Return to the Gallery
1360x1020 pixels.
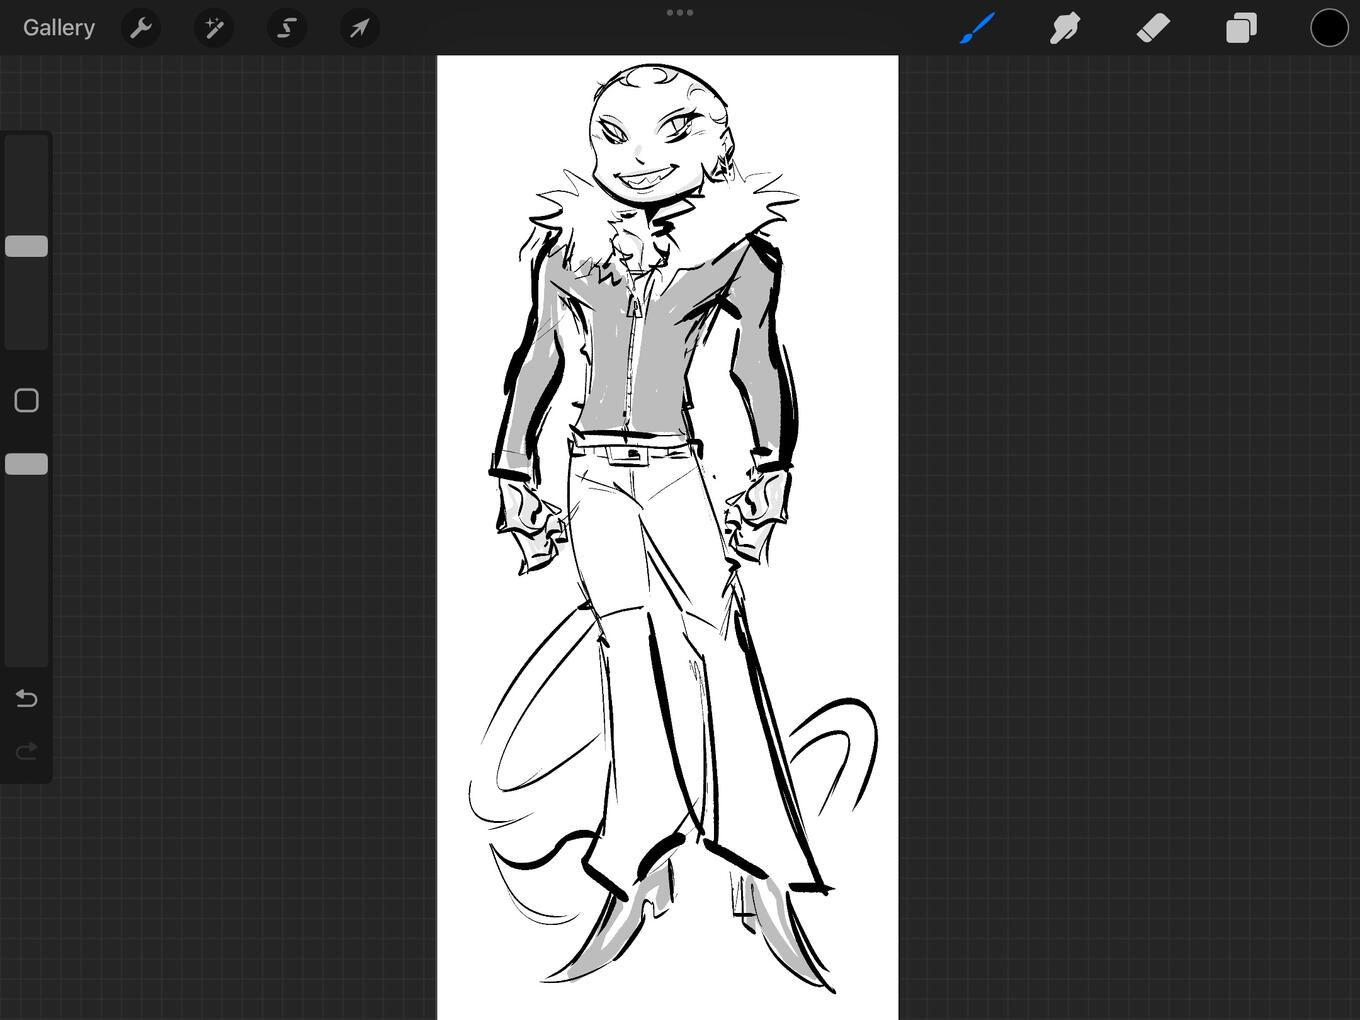[x=59, y=28]
